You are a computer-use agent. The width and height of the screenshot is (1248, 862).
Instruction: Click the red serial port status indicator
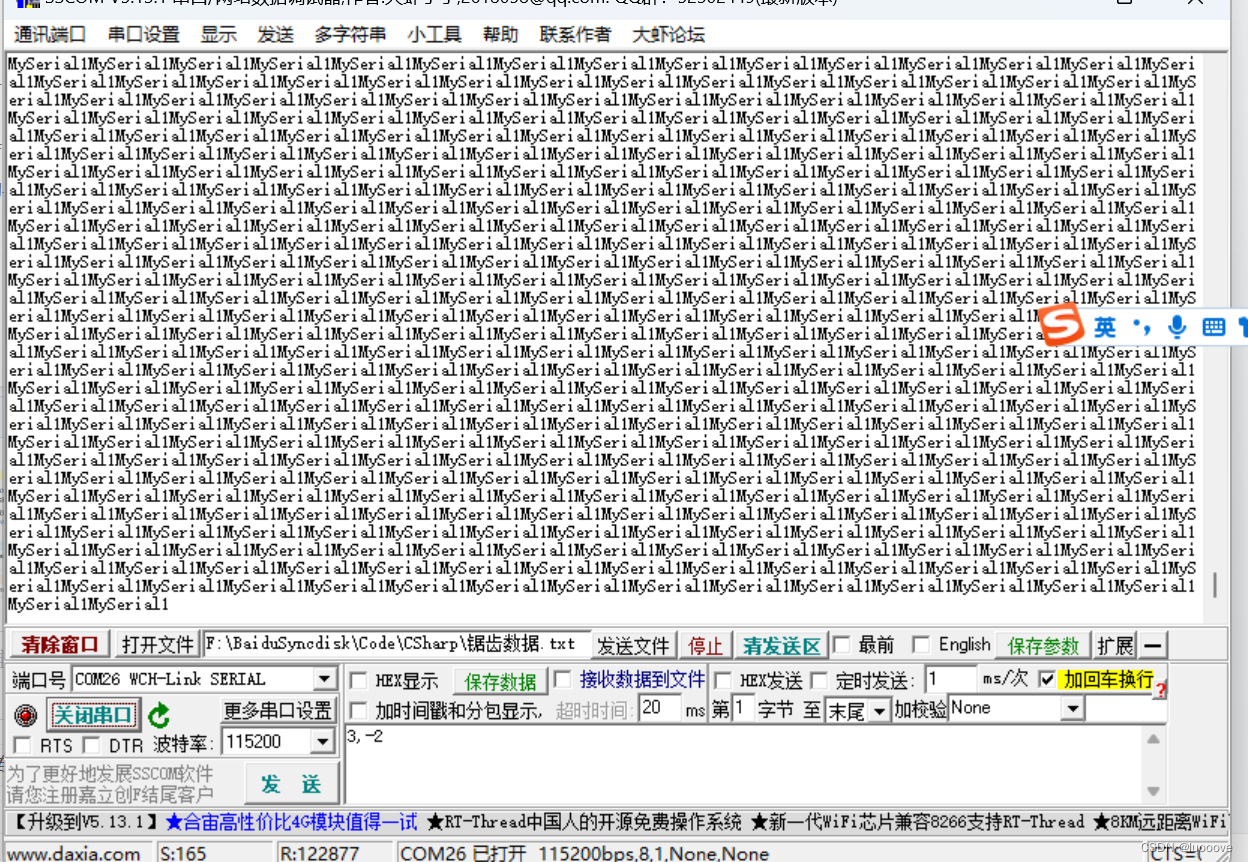[x=26, y=715]
